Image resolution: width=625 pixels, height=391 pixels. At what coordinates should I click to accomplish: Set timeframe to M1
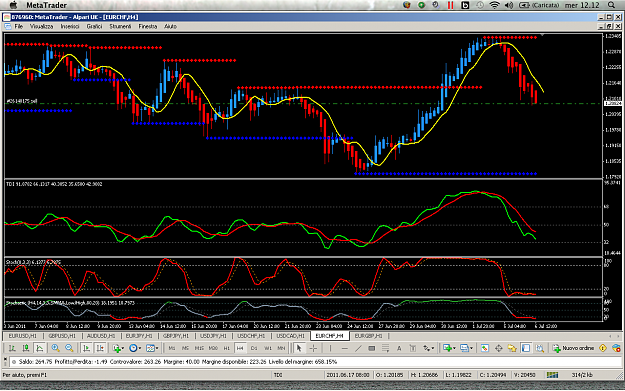(x=172, y=348)
